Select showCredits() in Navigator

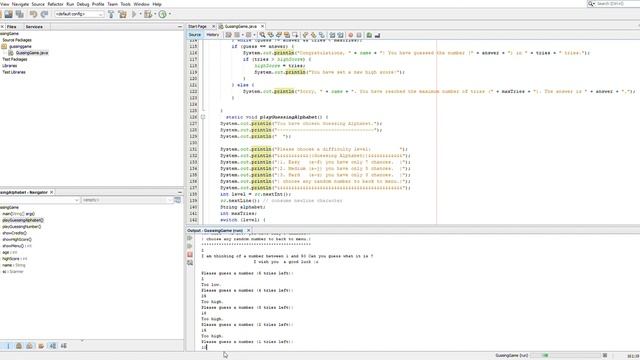14,233
